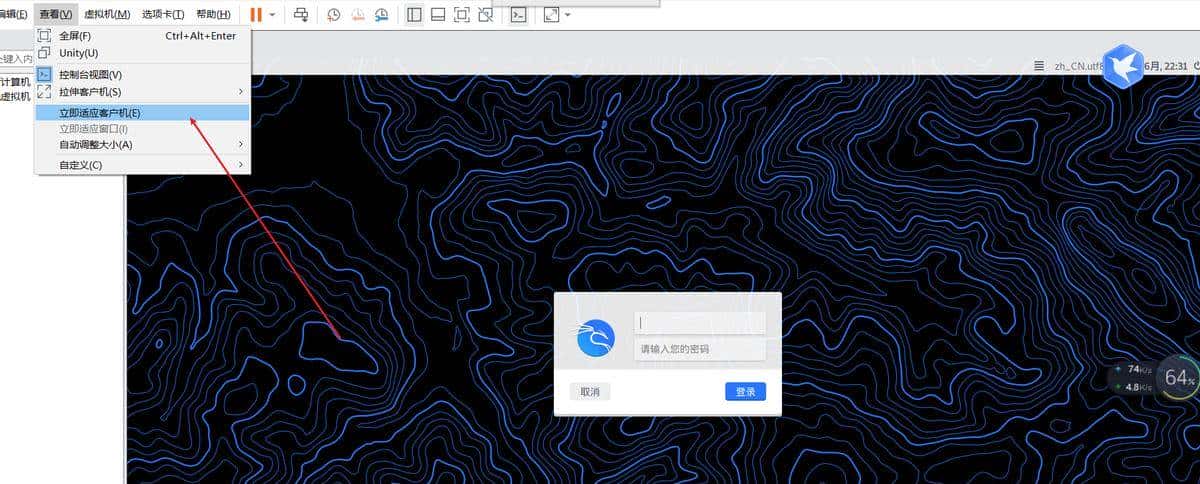Click the blue bird hexagon floating icon

pyautogui.click(x=1123, y=67)
